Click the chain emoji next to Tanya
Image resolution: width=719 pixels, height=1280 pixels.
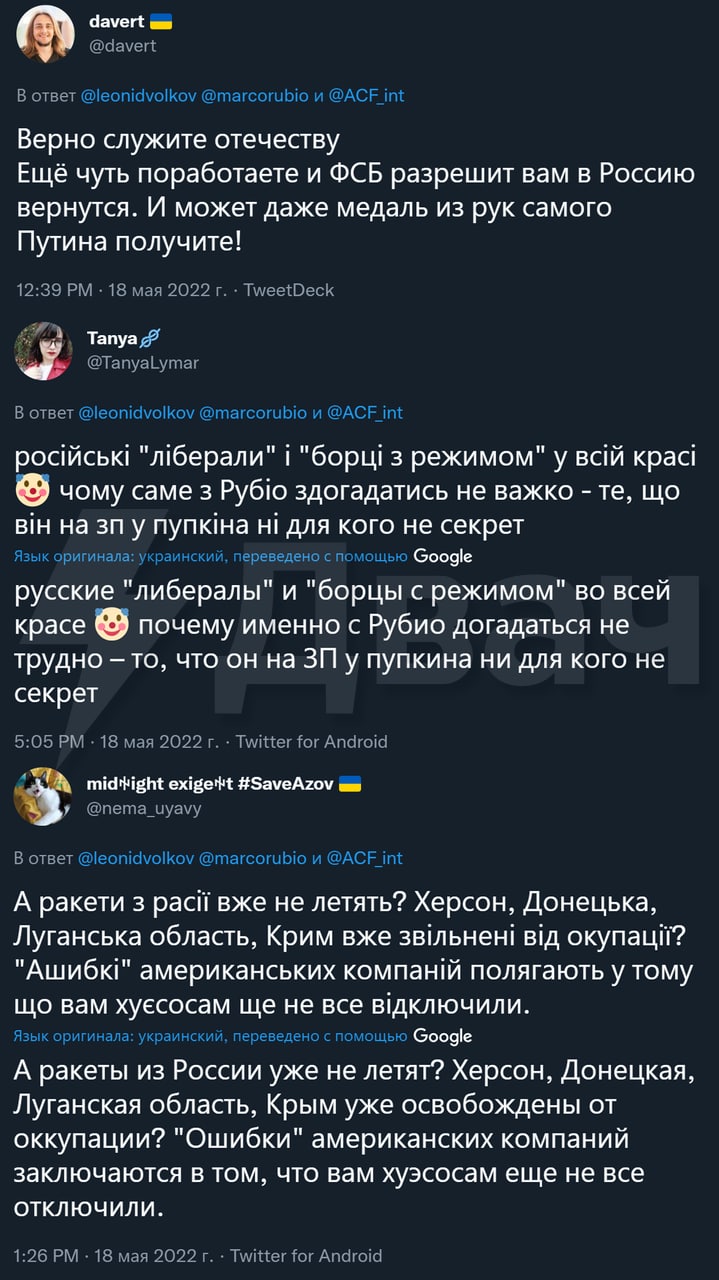(x=154, y=340)
